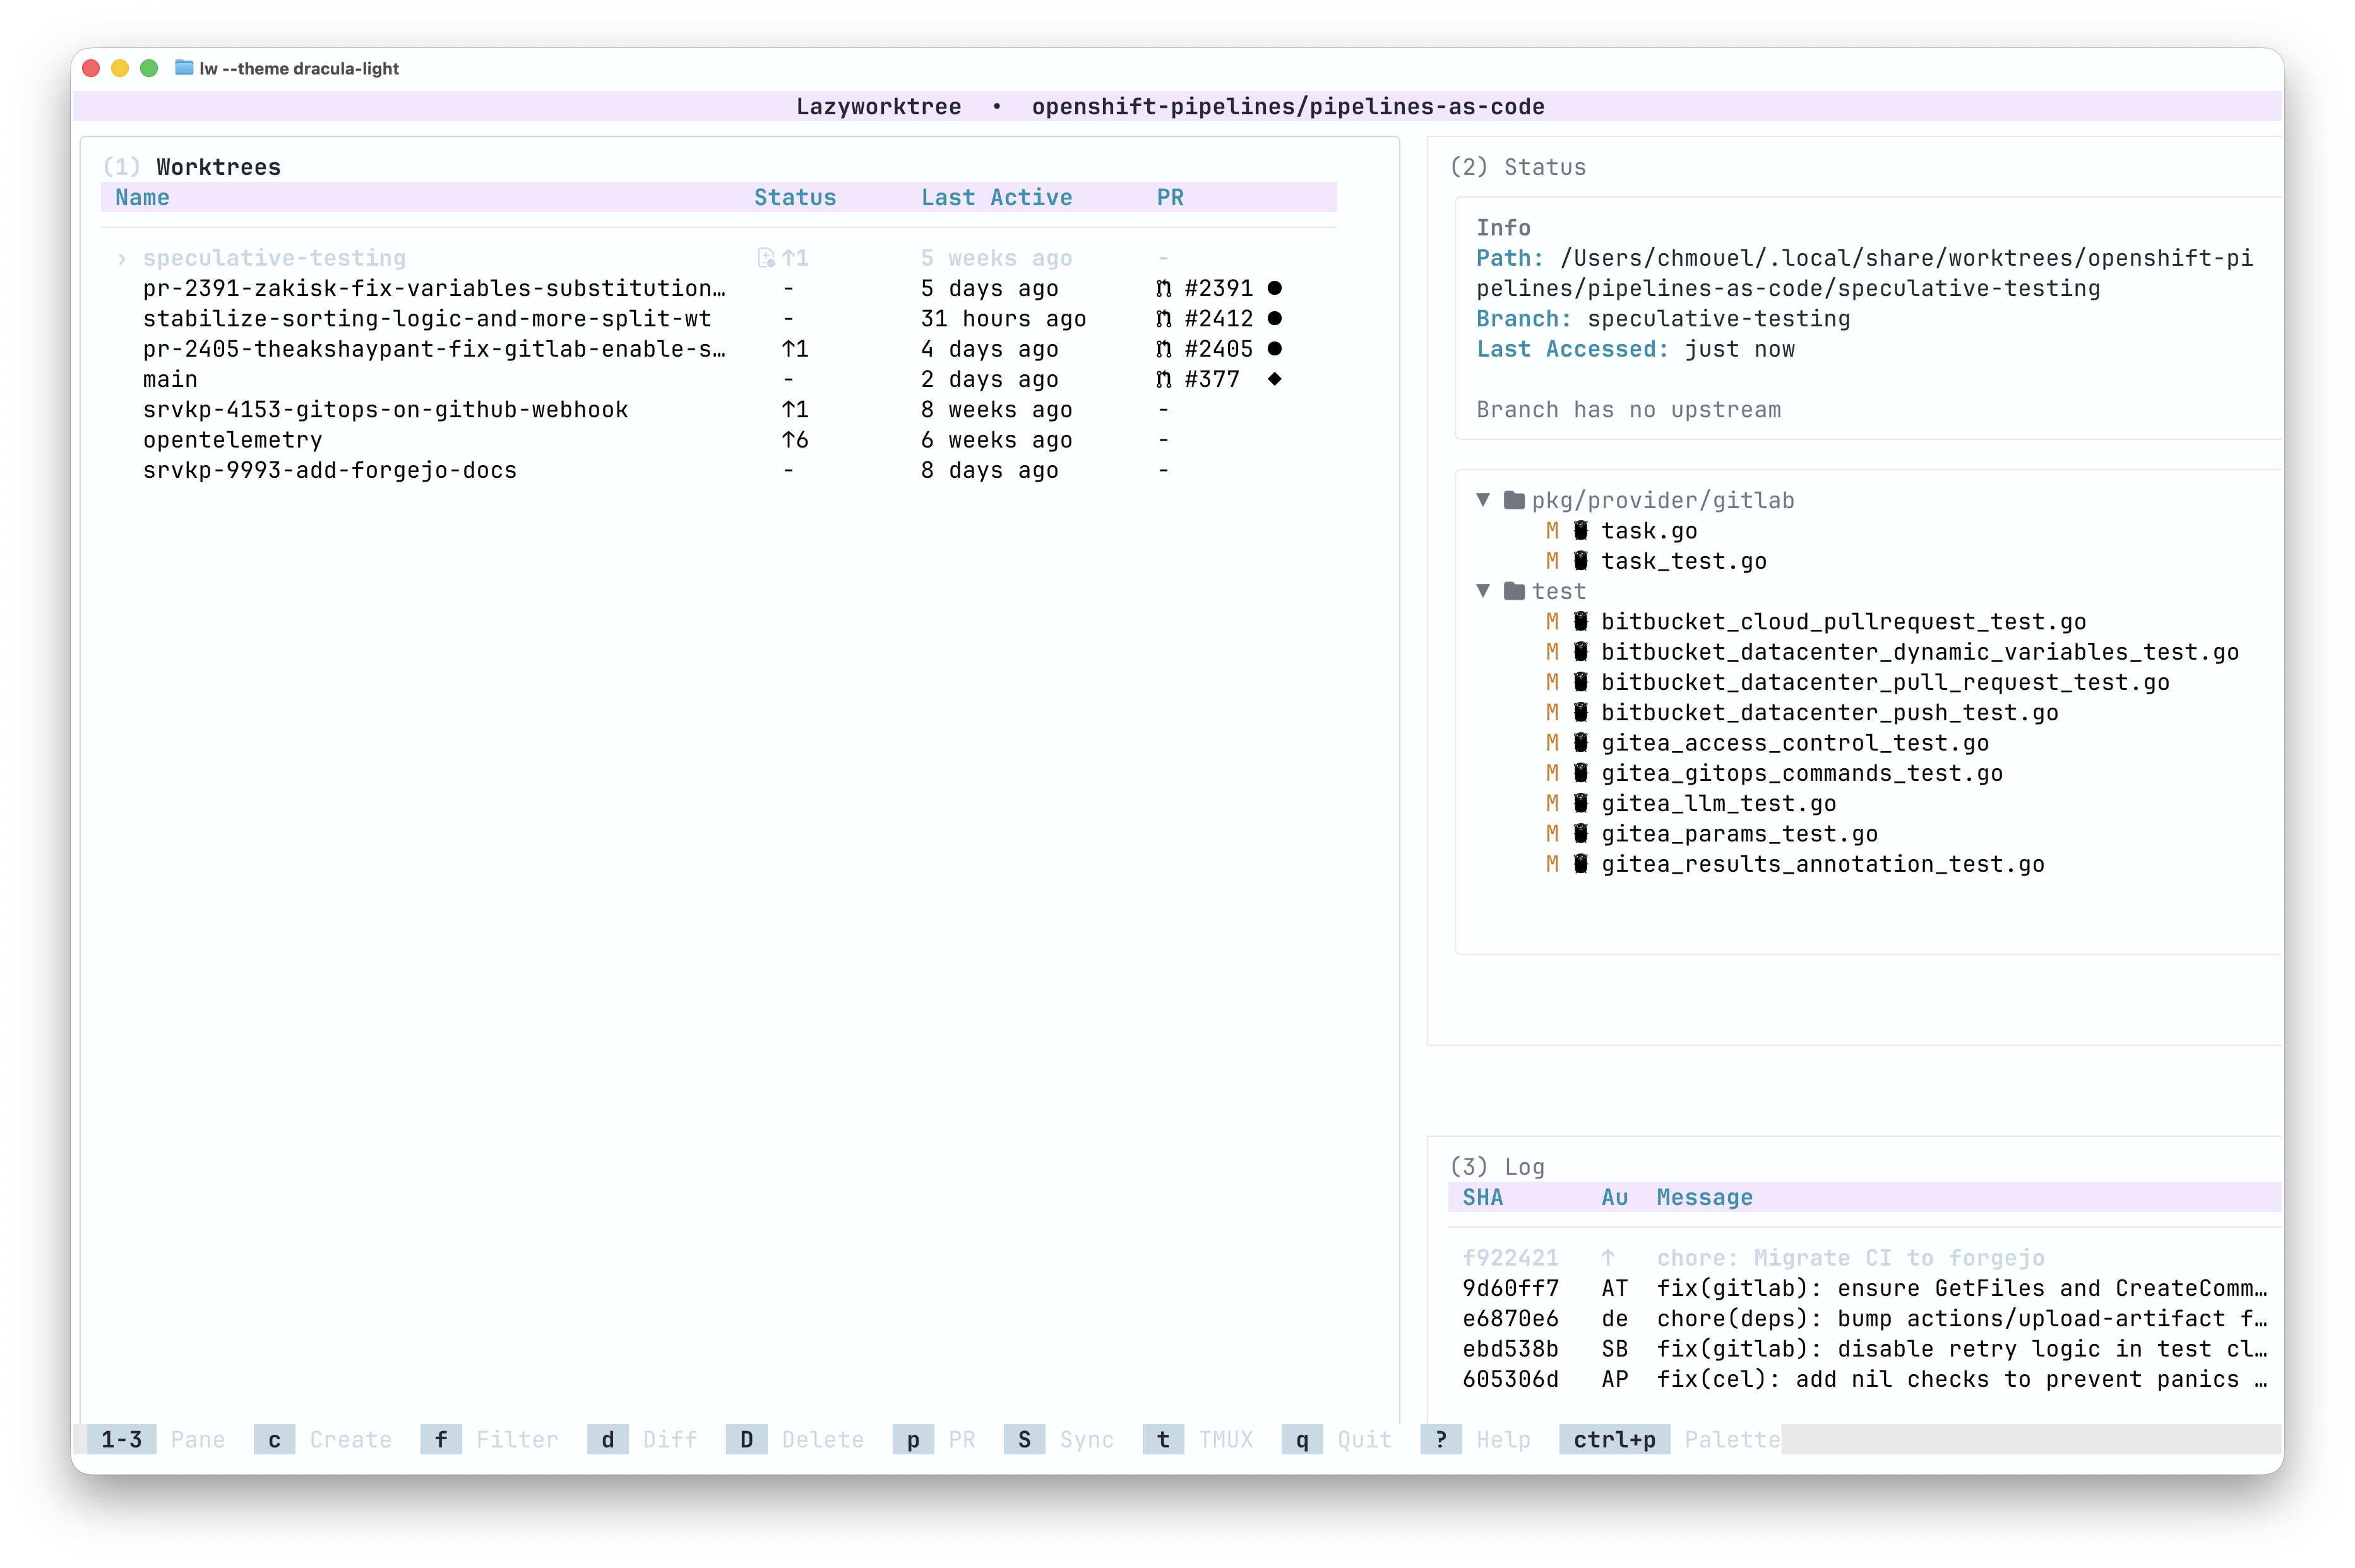Open Help from the bottom bar

pos(1503,1440)
